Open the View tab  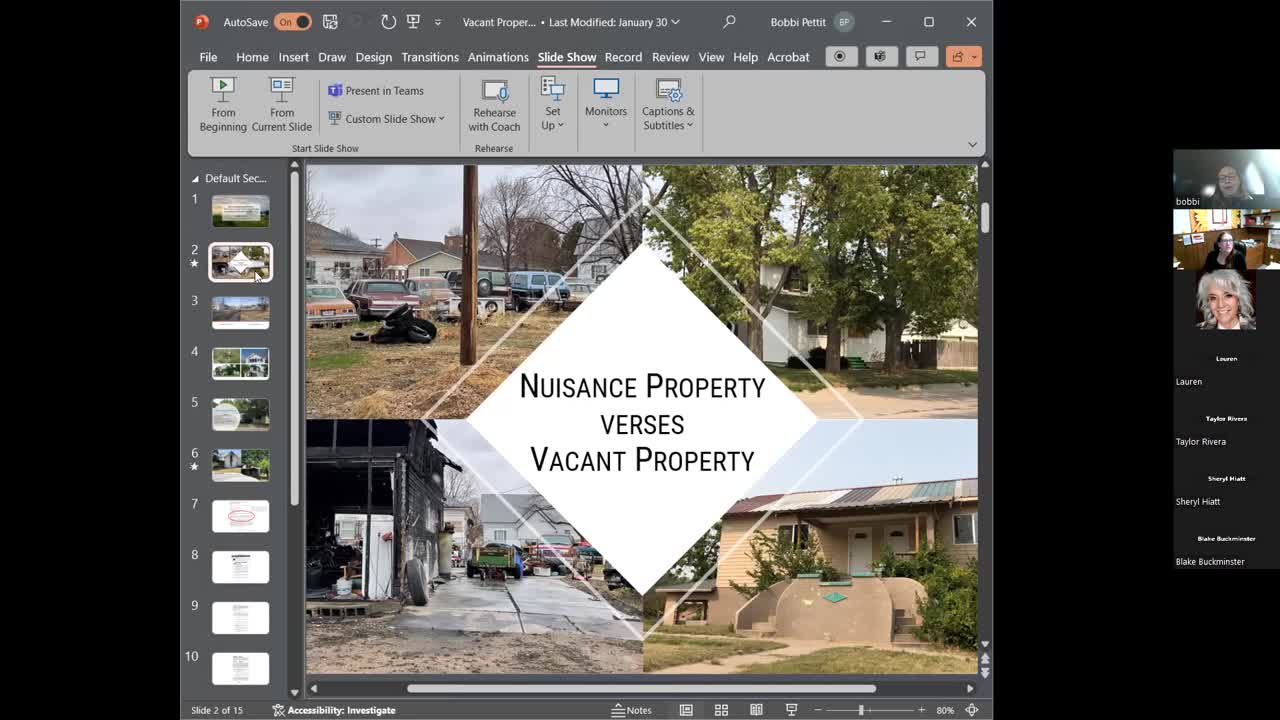pyautogui.click(x=711, y=57)
